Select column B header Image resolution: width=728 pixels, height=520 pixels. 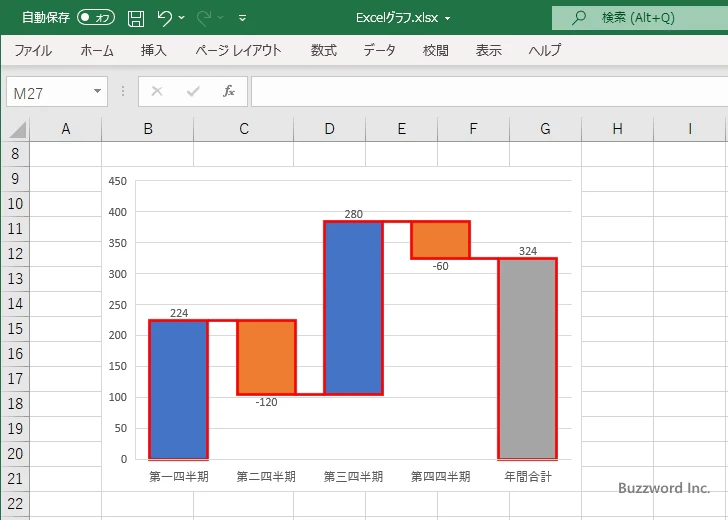click(x=148, y=129)
